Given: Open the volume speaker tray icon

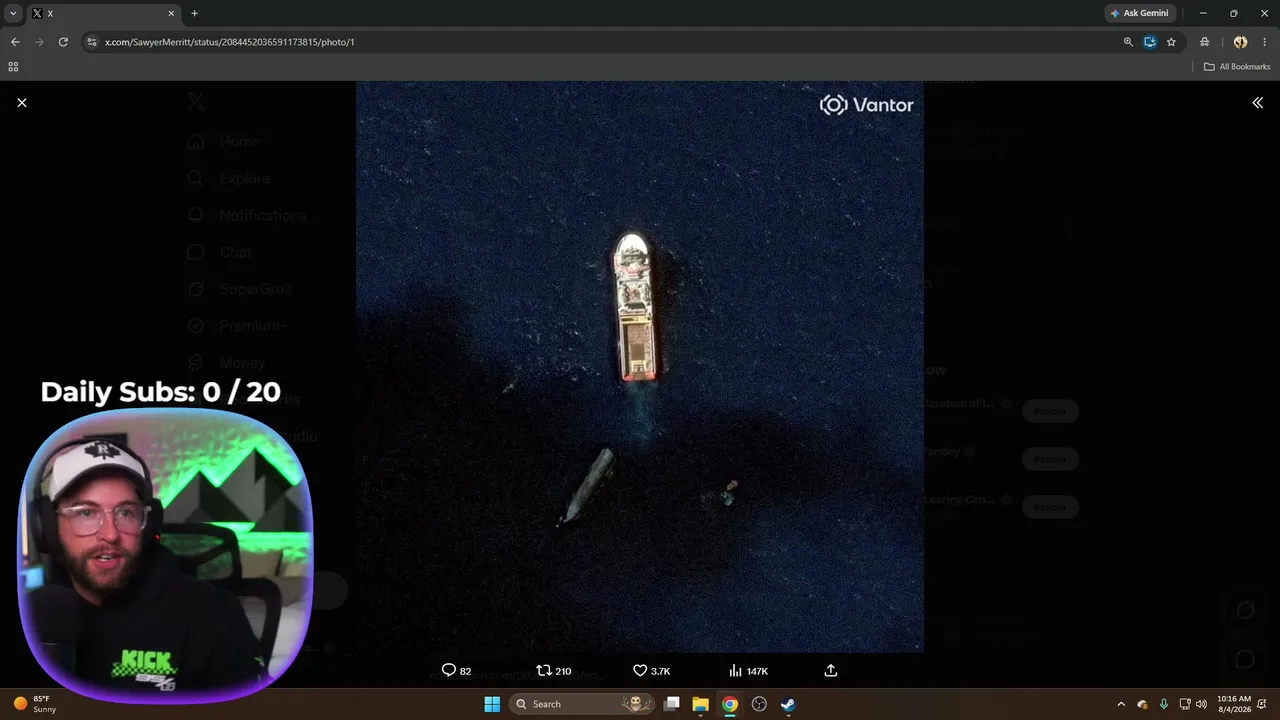Looking at the screenshot, I should (x=1201, y=704).
